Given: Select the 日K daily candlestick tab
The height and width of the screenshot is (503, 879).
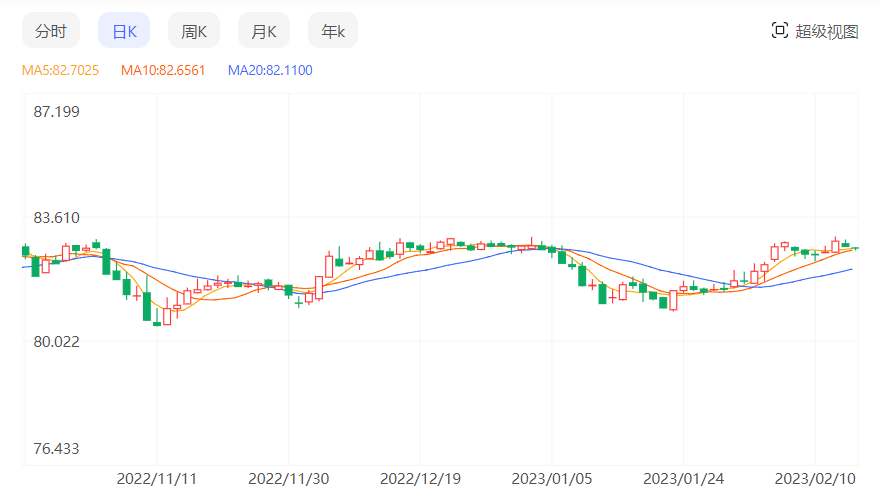Looking at the screenshot, I should click(124, 31).
